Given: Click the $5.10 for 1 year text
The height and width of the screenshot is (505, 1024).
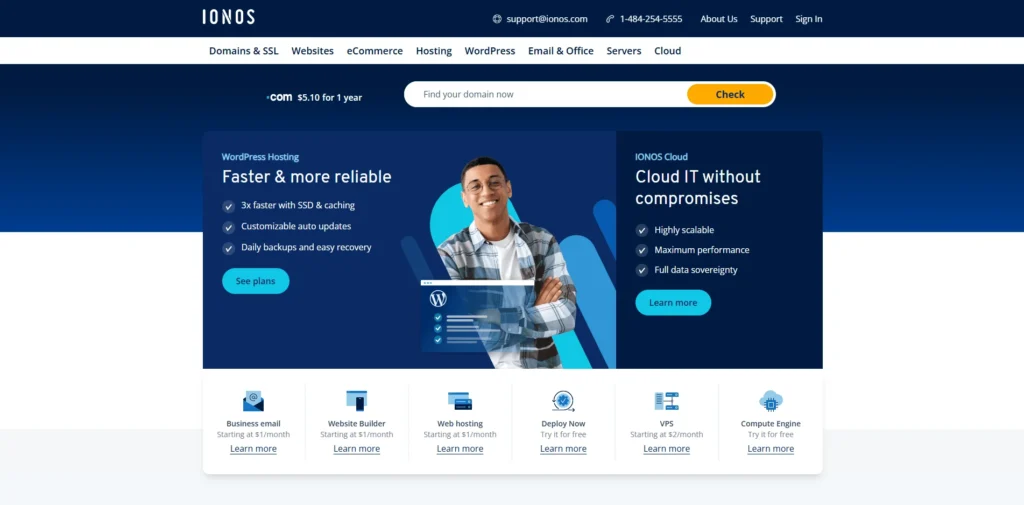Looking at the screenshot, I should coord(329,98).
